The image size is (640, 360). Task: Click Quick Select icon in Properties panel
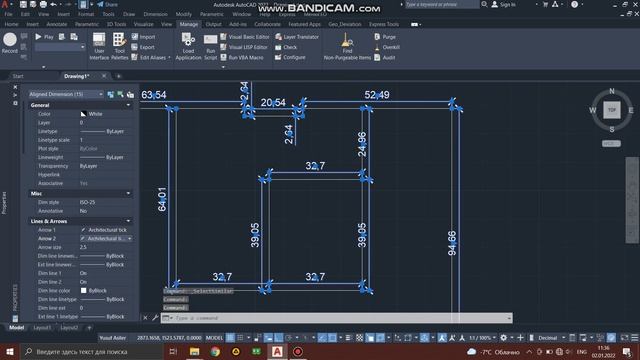coord(130,95)
